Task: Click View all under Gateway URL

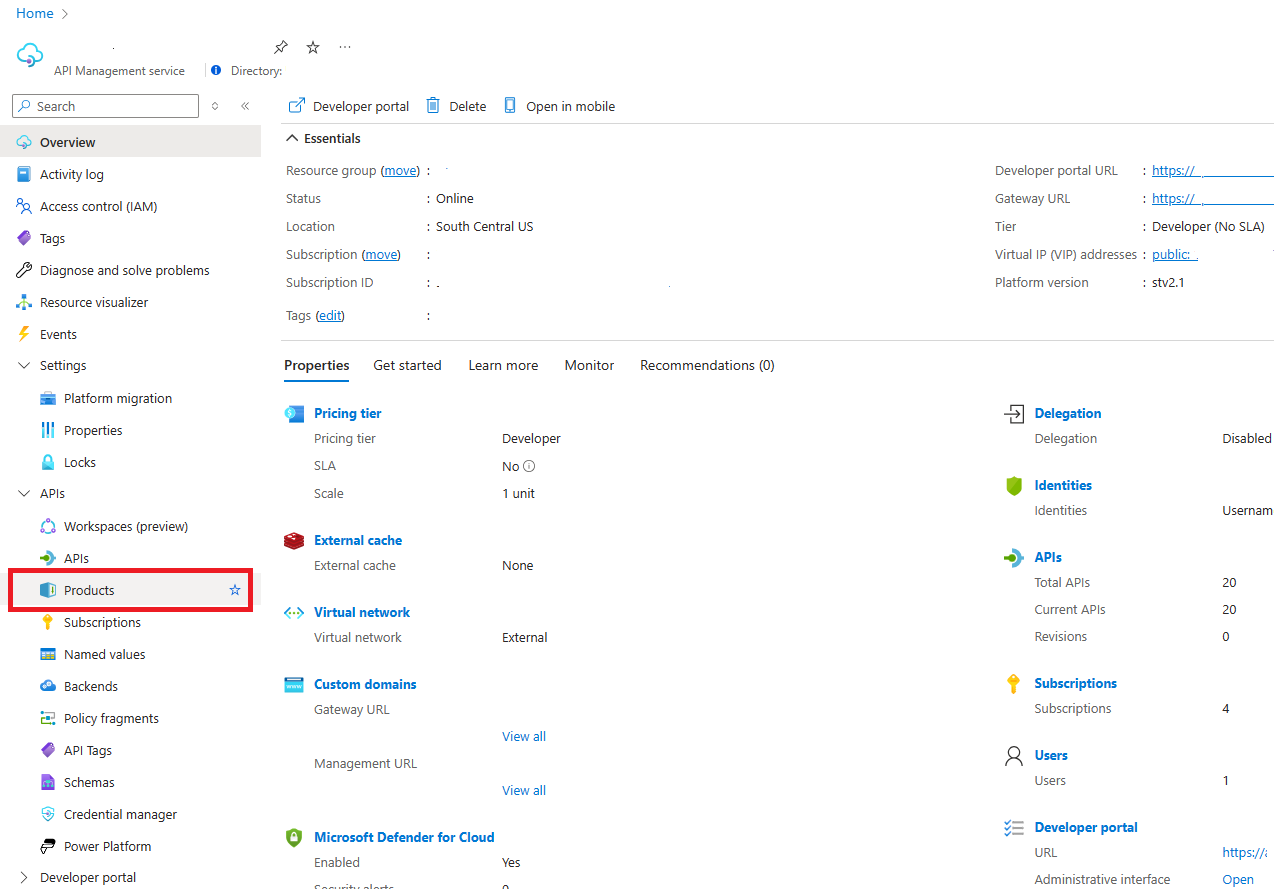Action: click(524, 736)
